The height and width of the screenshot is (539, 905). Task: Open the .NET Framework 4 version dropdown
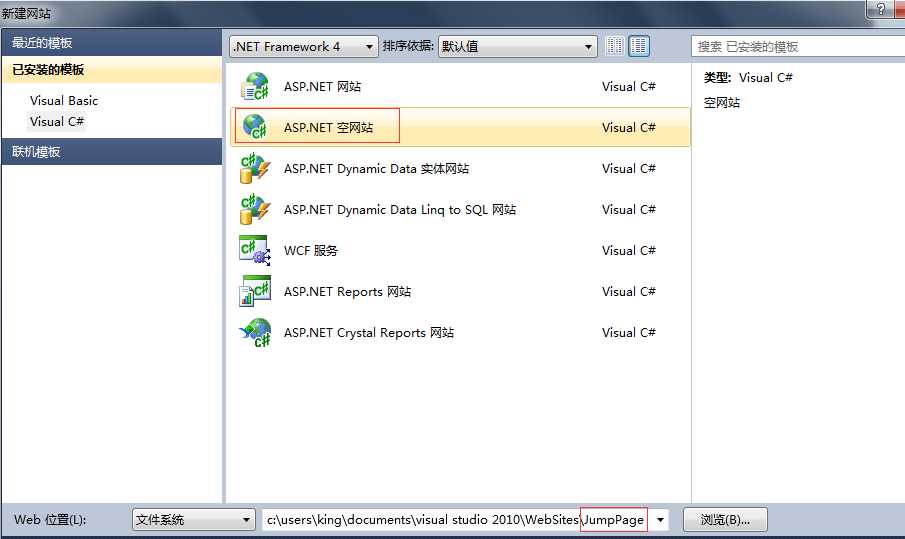point(304,47)
